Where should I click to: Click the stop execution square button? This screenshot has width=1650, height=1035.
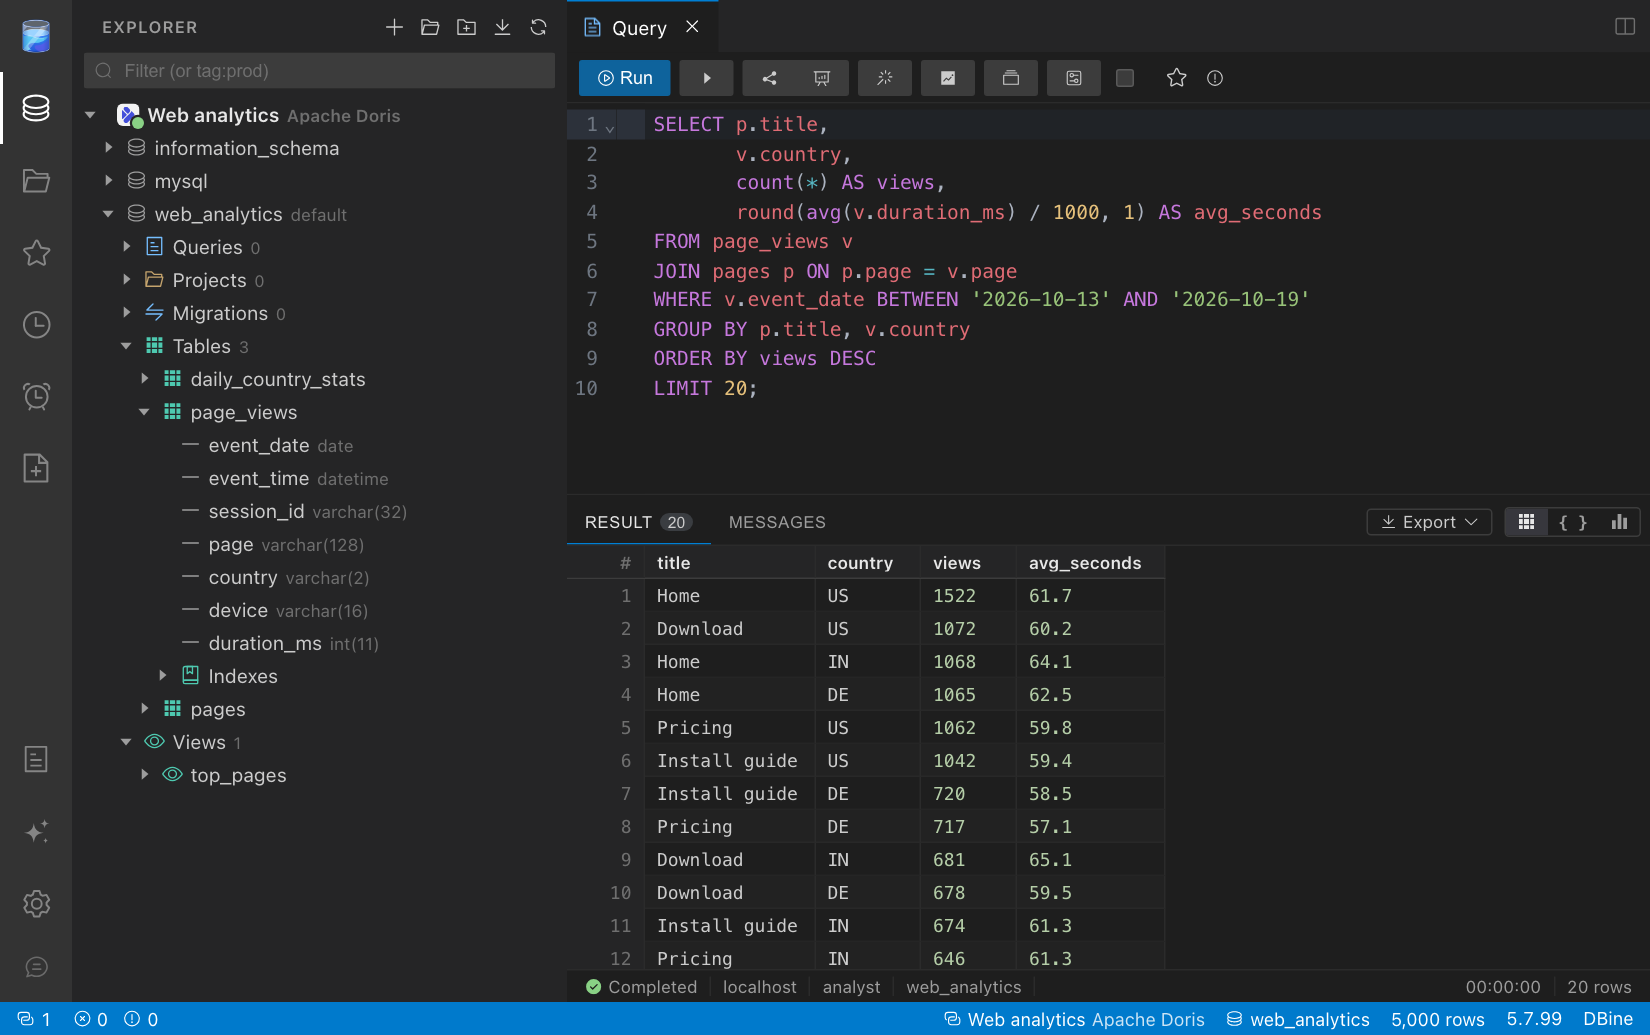1125,78
